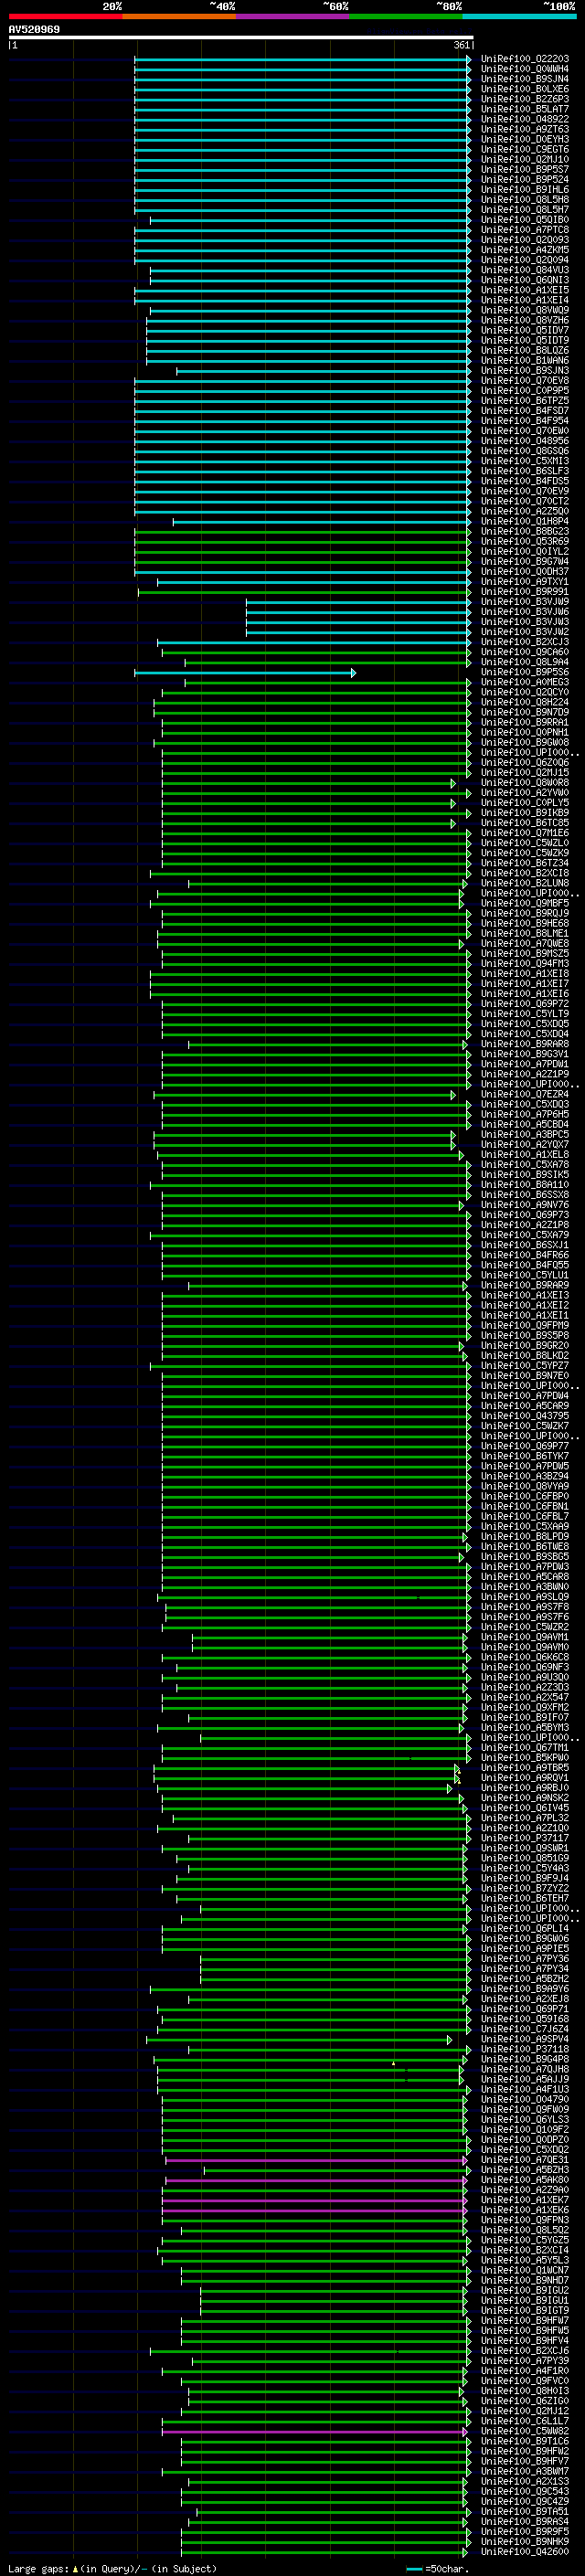Select the UniRef100_Q84VU3 label
Screen dimensions: 585x2576
coord(525,270)
